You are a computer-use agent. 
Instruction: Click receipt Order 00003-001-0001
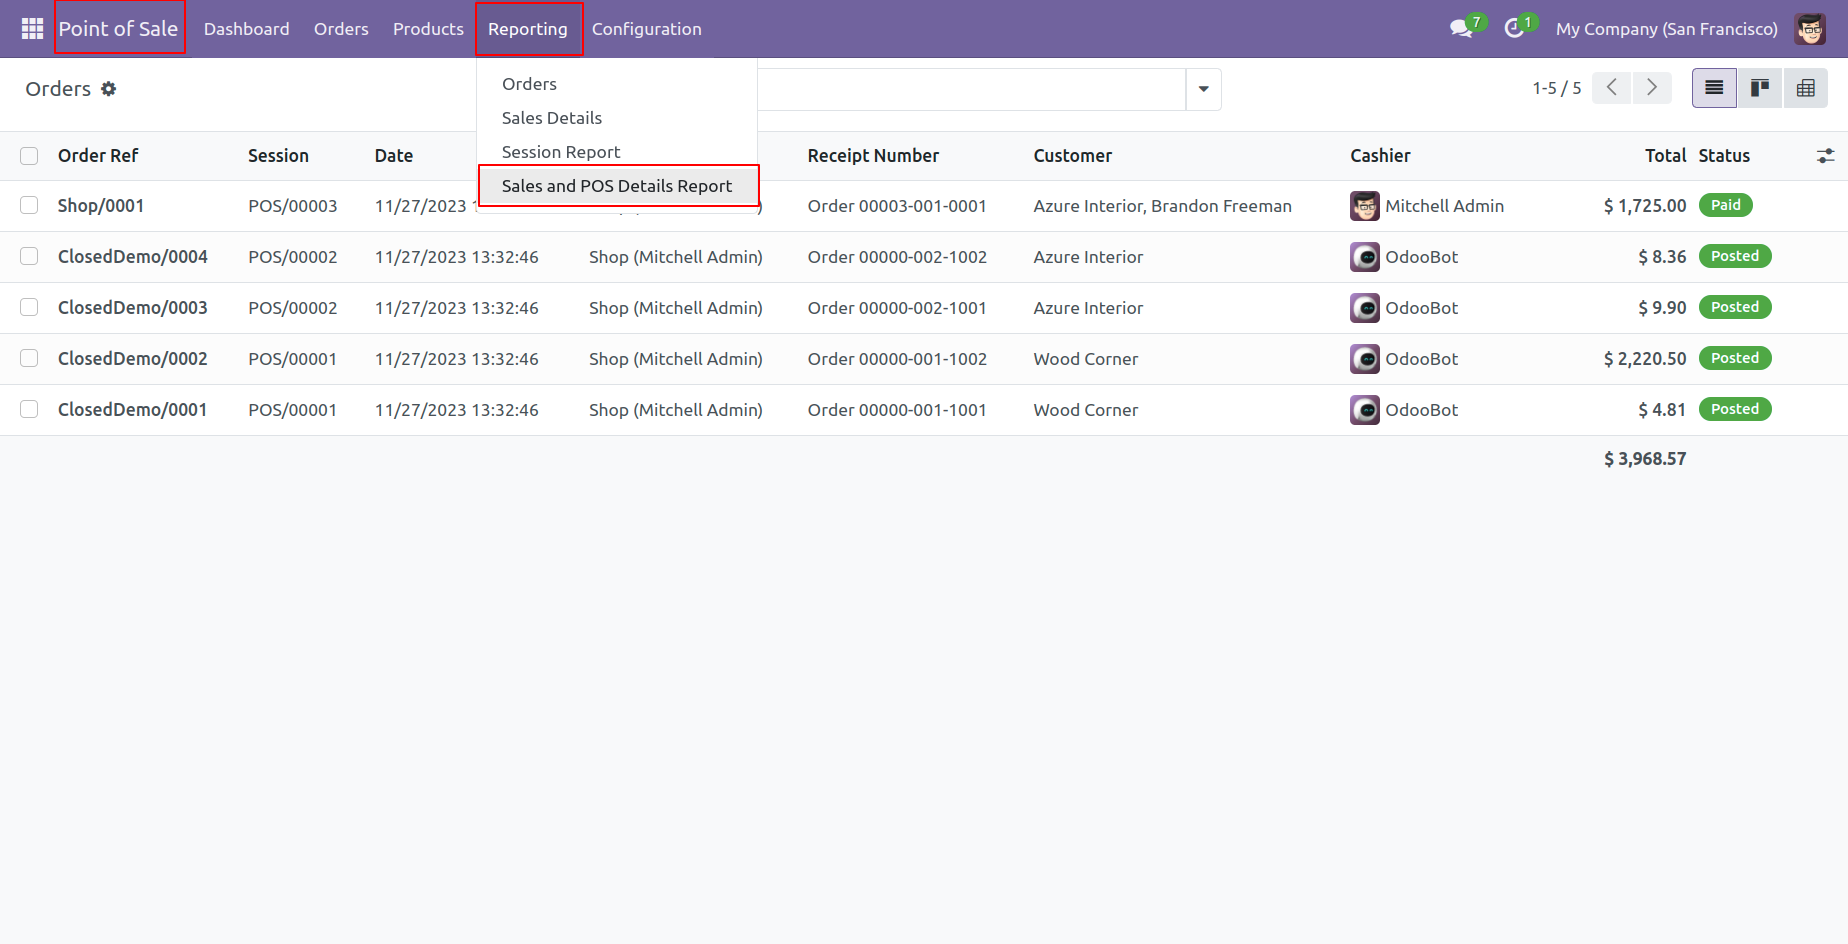[897, 206]
